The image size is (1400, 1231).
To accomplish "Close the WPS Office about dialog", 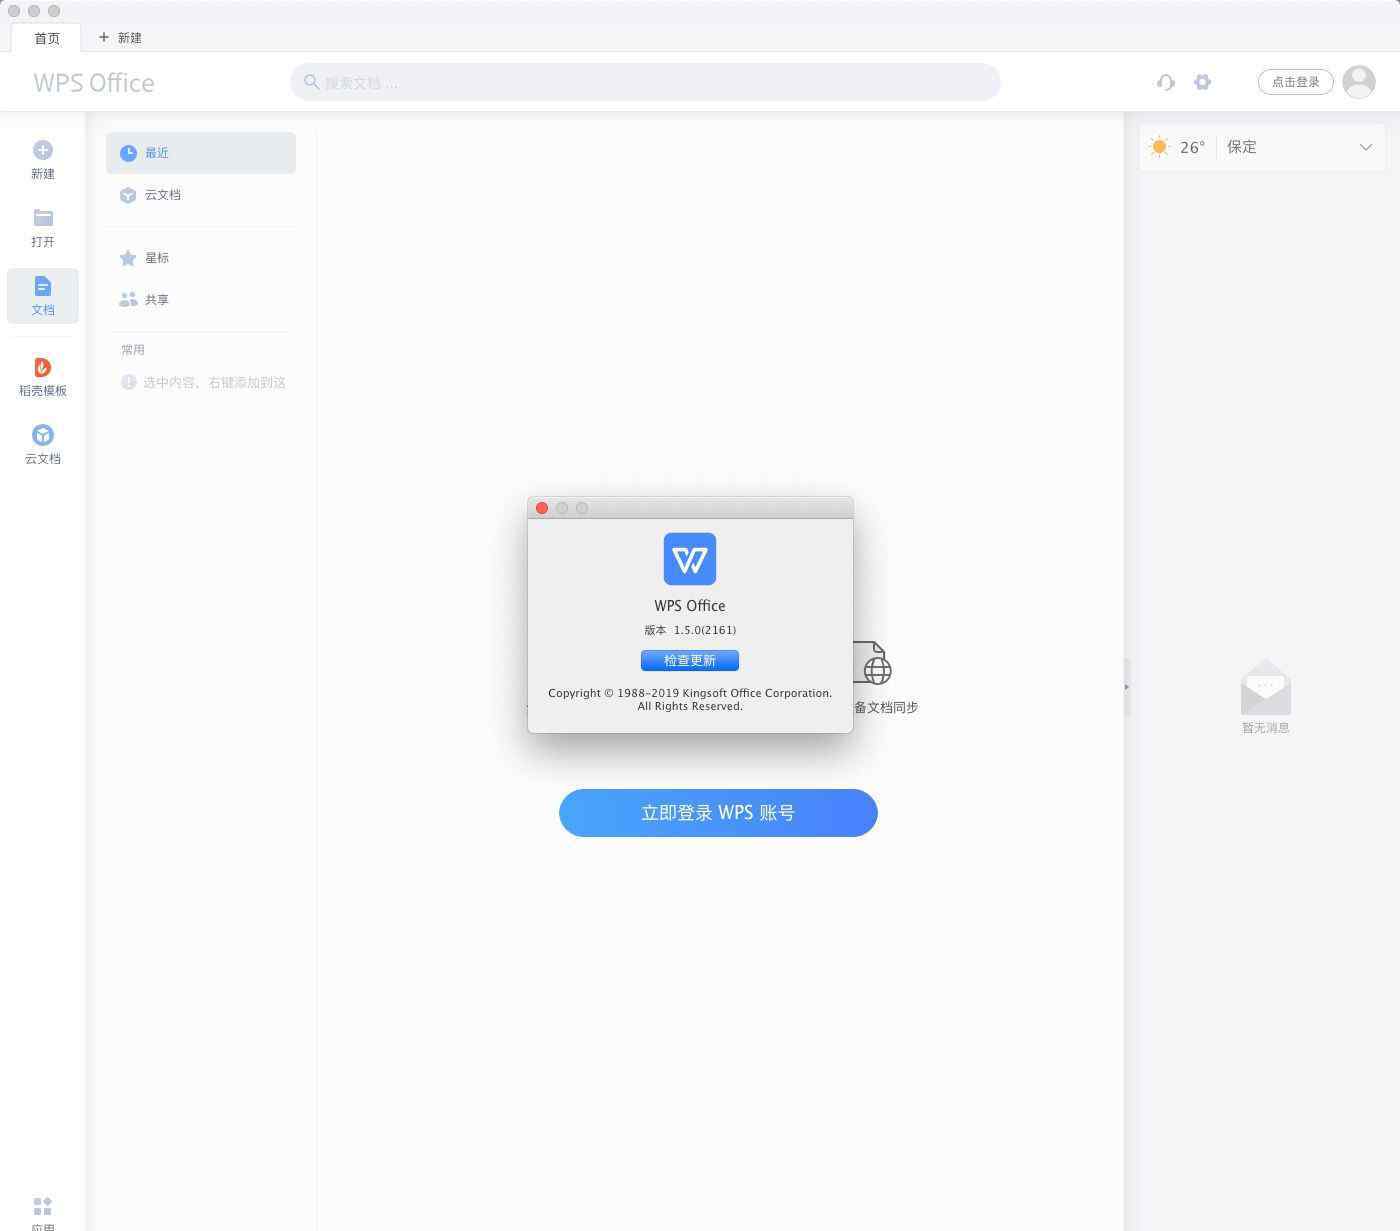I will (x=542, y=508).
